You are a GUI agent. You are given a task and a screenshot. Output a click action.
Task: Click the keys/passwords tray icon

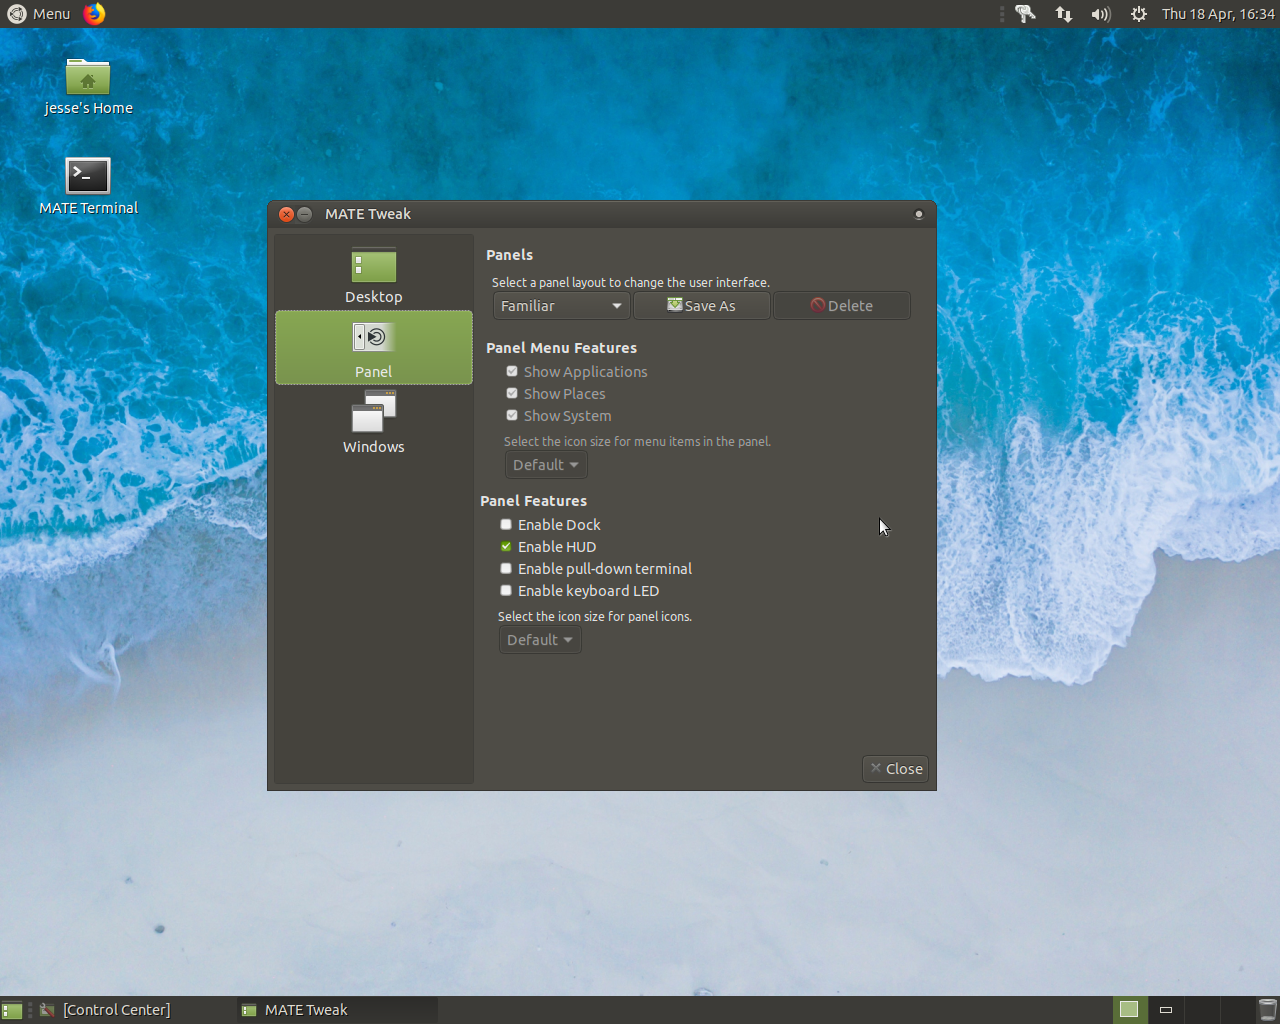(1025, 14)
